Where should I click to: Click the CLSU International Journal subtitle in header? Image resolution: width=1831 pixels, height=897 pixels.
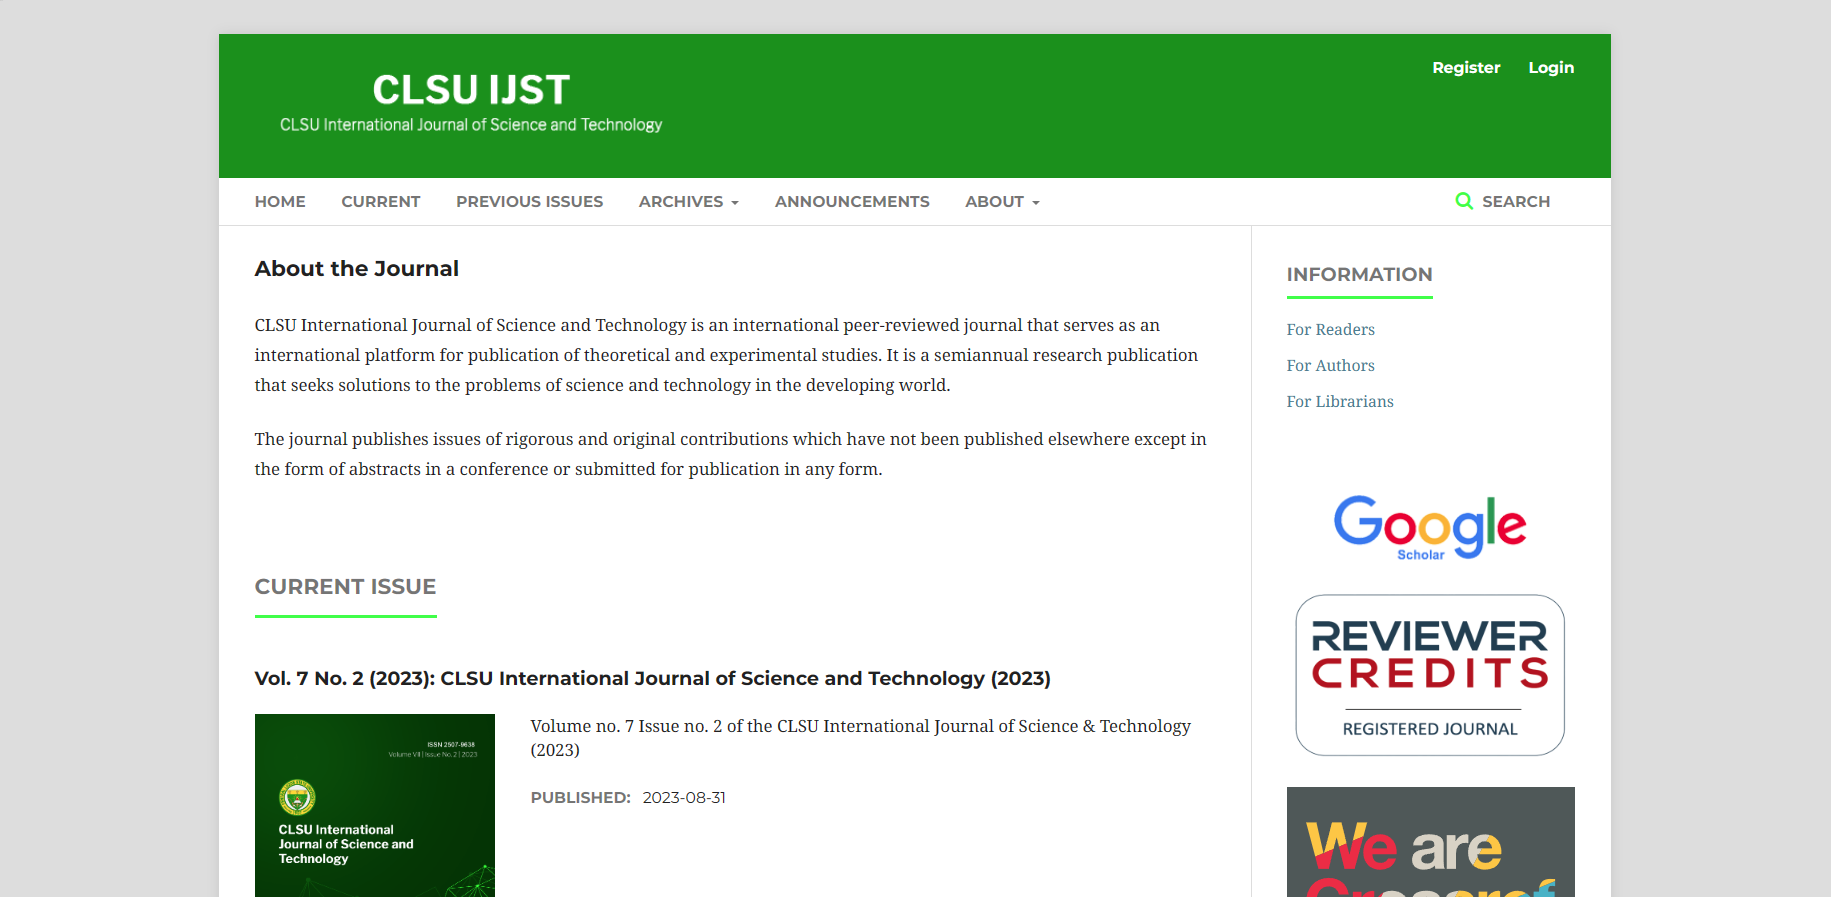tap(471, 124)
